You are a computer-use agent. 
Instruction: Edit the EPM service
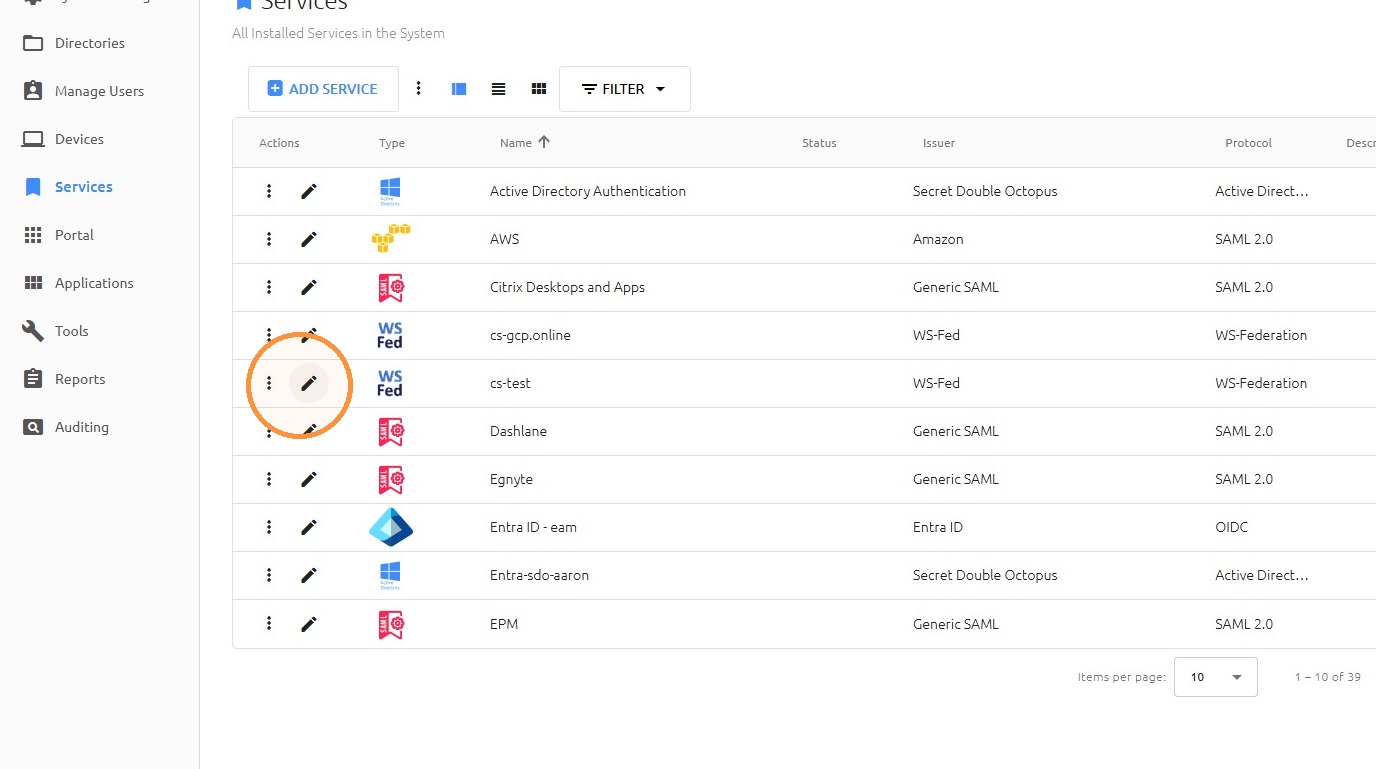309,623
